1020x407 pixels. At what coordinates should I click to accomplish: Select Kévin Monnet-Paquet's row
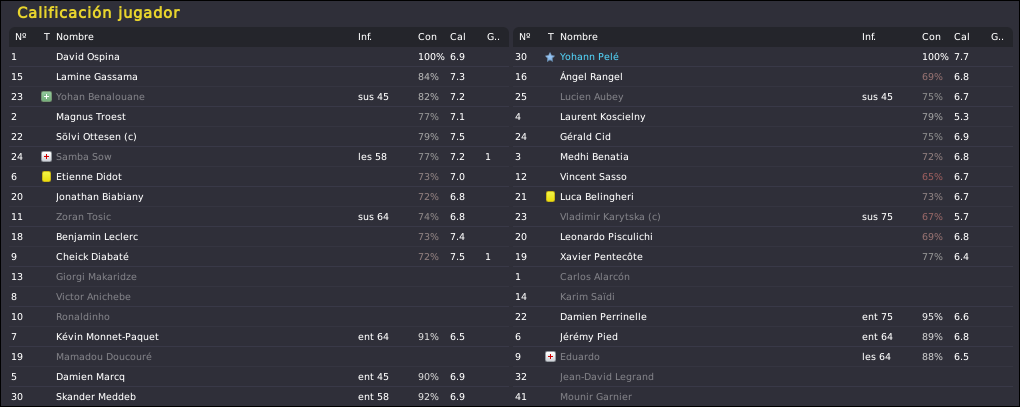259,337
